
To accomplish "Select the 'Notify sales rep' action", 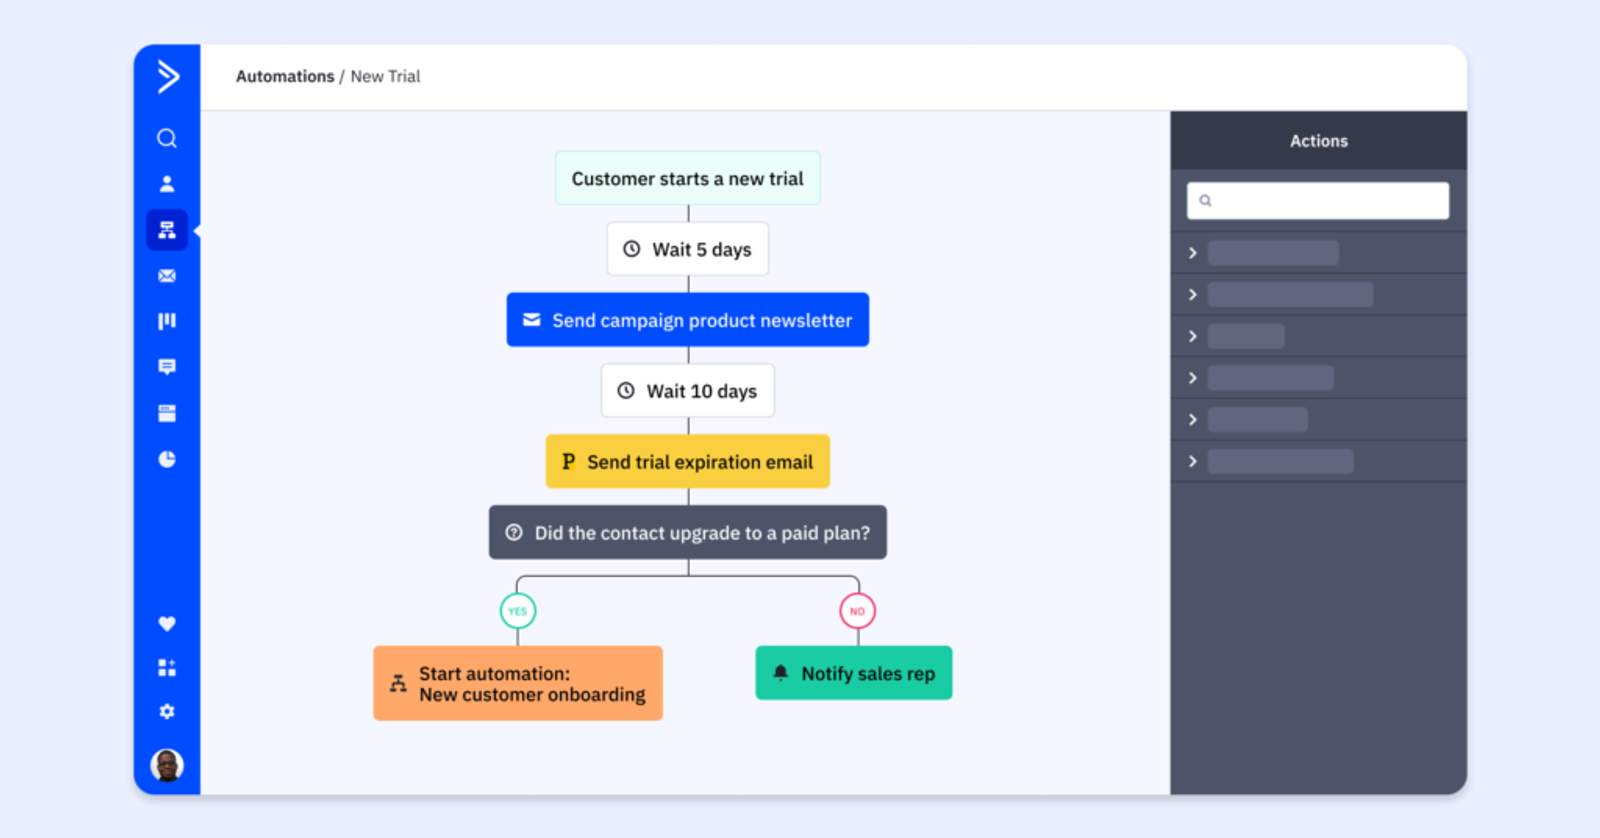I will pyautogui.click(x=854, y=673).
